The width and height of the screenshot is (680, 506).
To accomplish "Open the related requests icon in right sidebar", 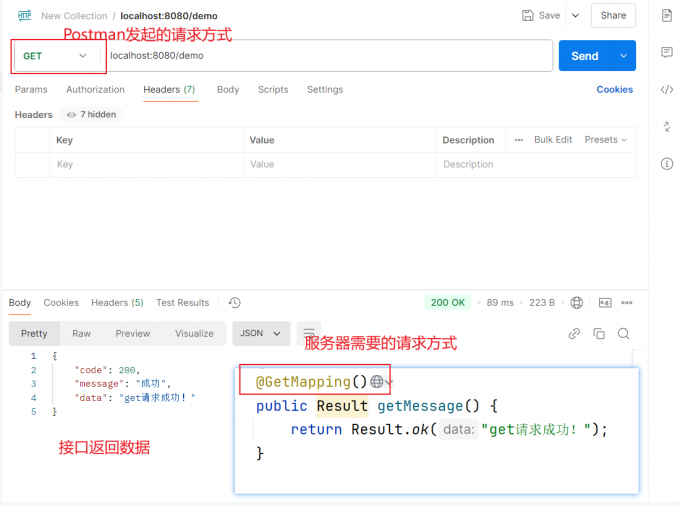I will 667,127.
